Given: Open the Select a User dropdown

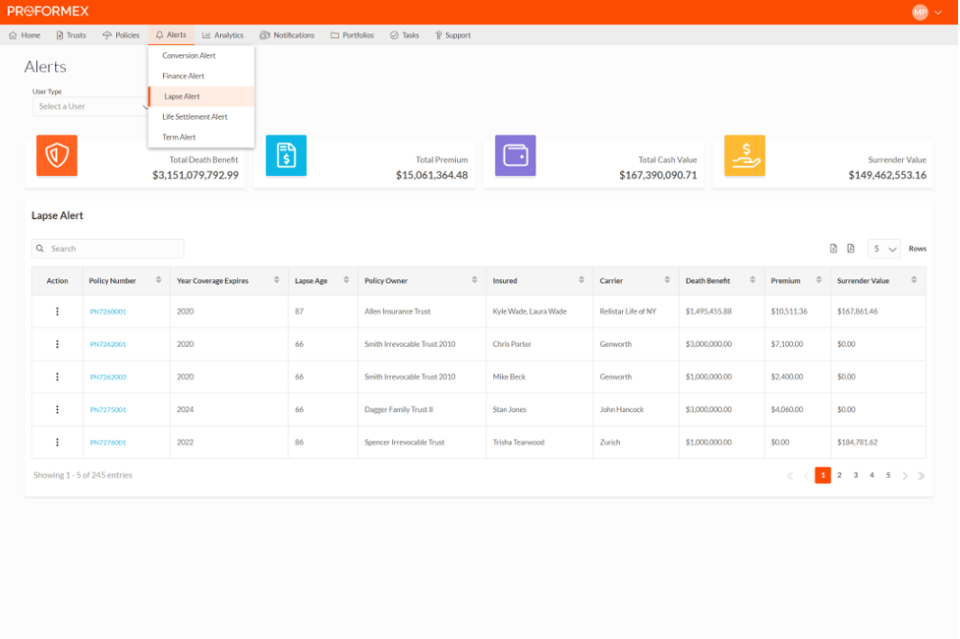Looking at the screenshot, I should pos(90,106).
